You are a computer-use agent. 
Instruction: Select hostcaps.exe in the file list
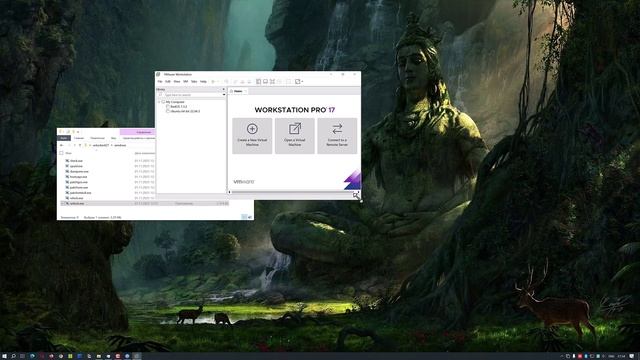point(78,177)
